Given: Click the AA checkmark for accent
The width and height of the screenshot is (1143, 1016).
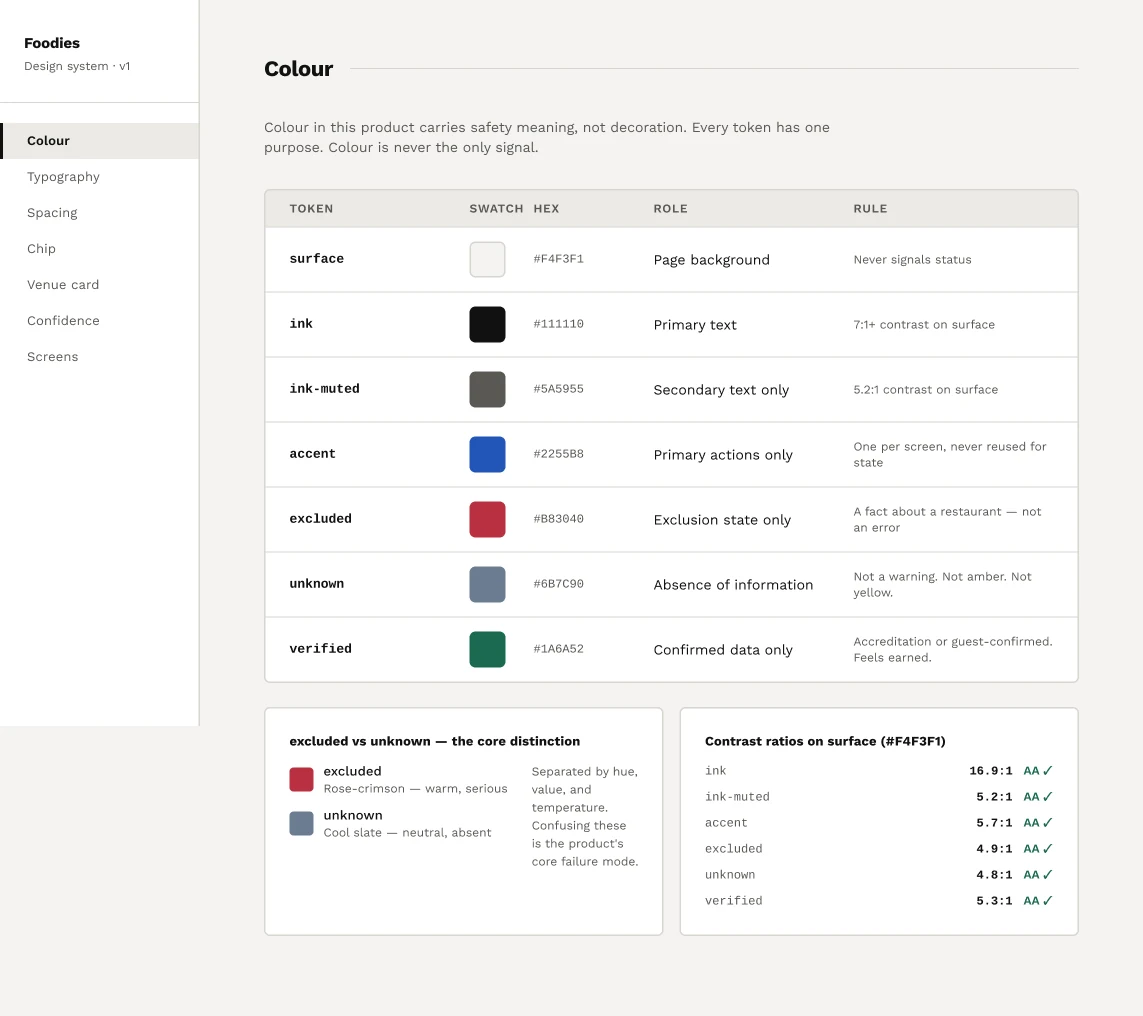Looking at the screenshot, I should [1038, 822].
